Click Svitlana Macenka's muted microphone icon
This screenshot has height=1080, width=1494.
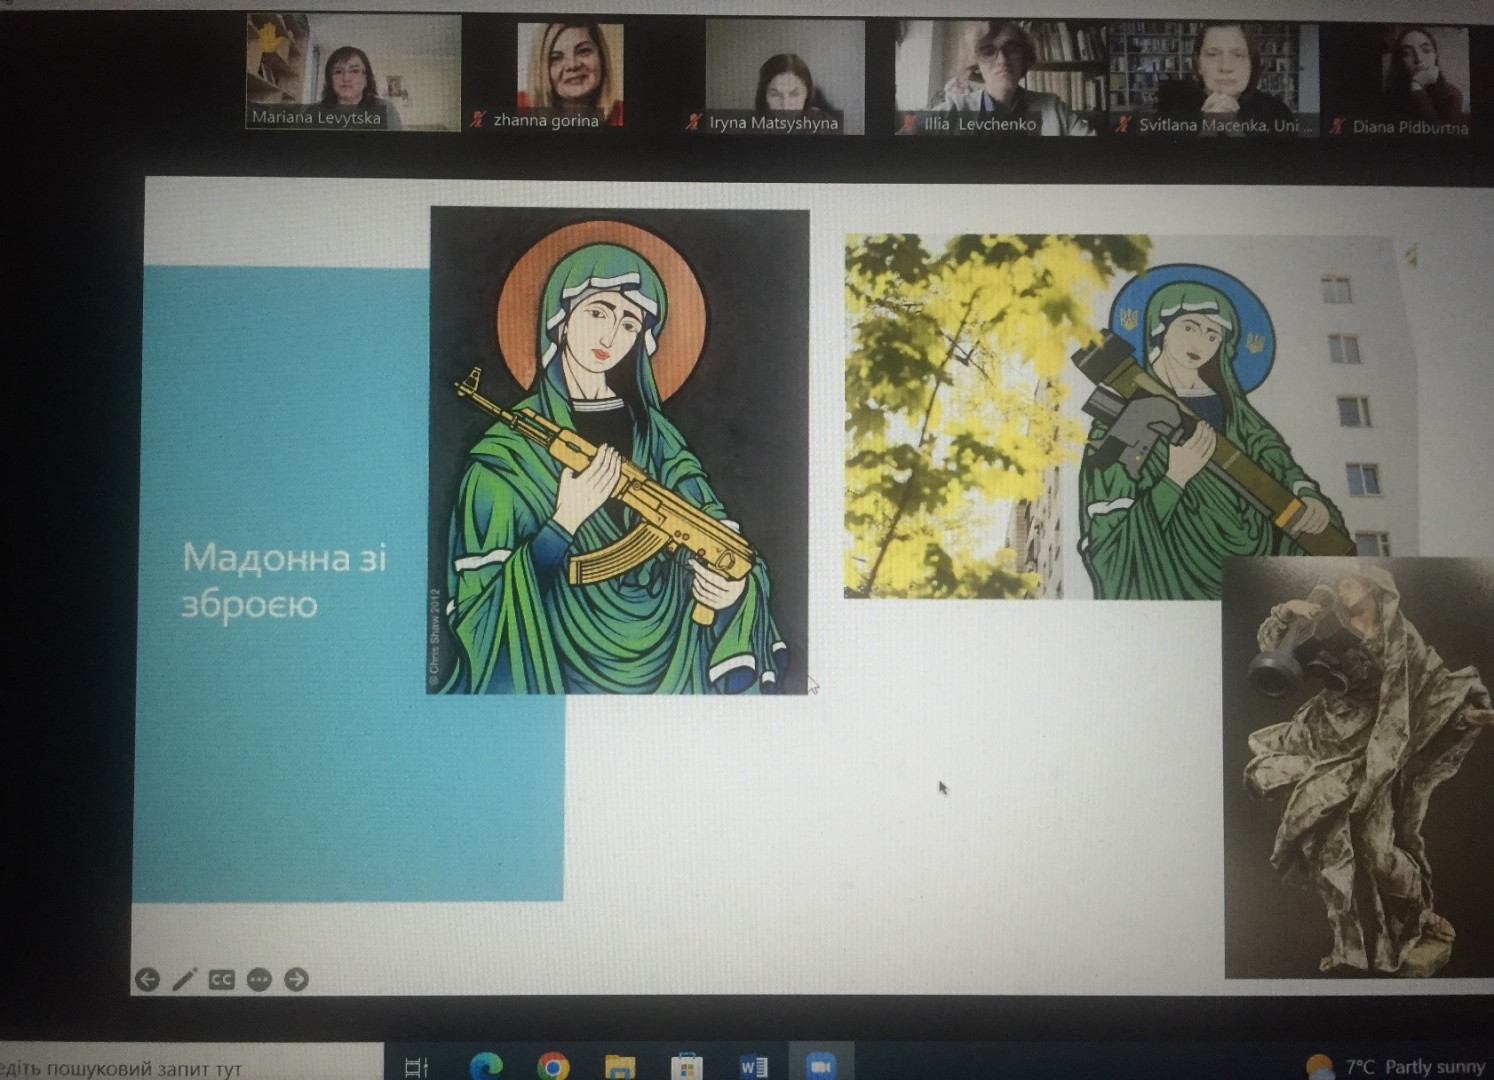click(x=1123, y=125)
